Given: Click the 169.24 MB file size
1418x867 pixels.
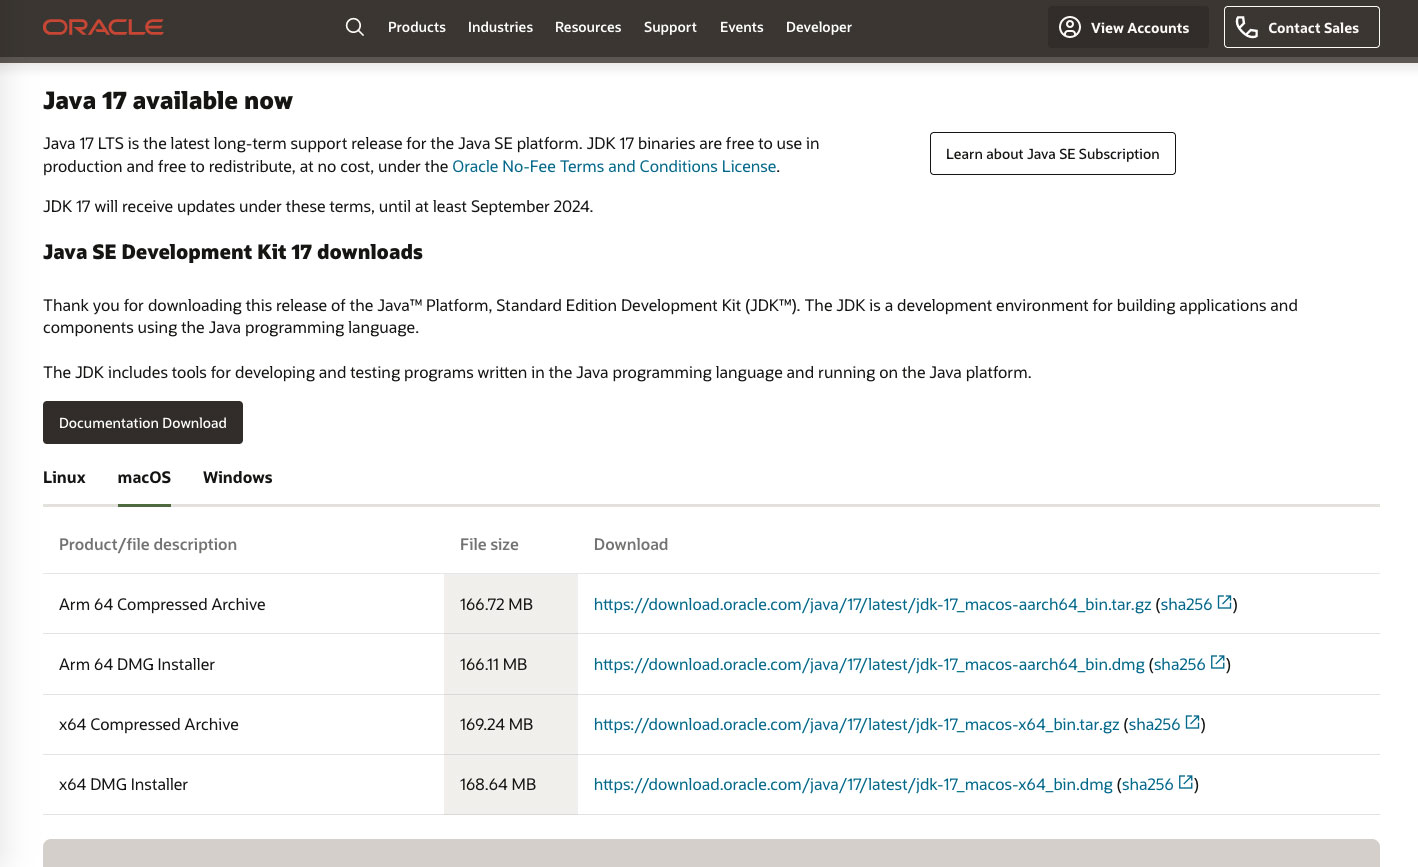Looking at the screenshot, I should coord(496,724).
